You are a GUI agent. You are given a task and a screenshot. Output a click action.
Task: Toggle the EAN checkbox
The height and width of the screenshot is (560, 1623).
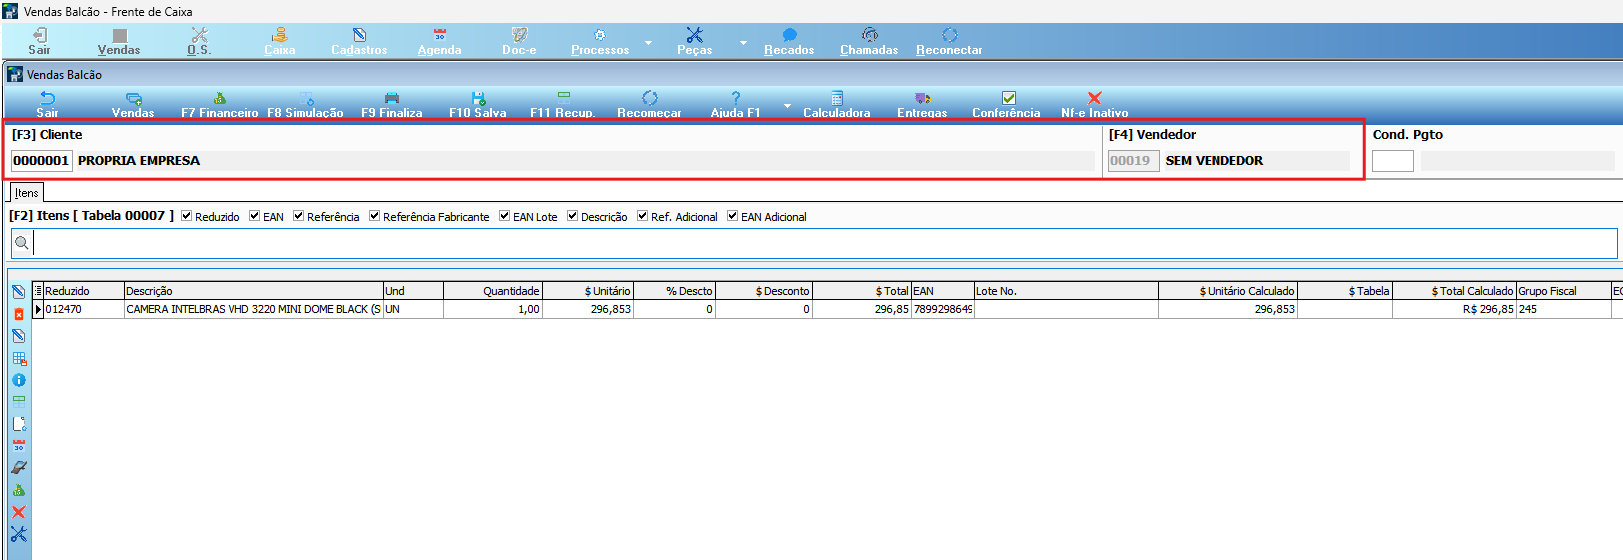pyautogui.click(x=254, y=216)
